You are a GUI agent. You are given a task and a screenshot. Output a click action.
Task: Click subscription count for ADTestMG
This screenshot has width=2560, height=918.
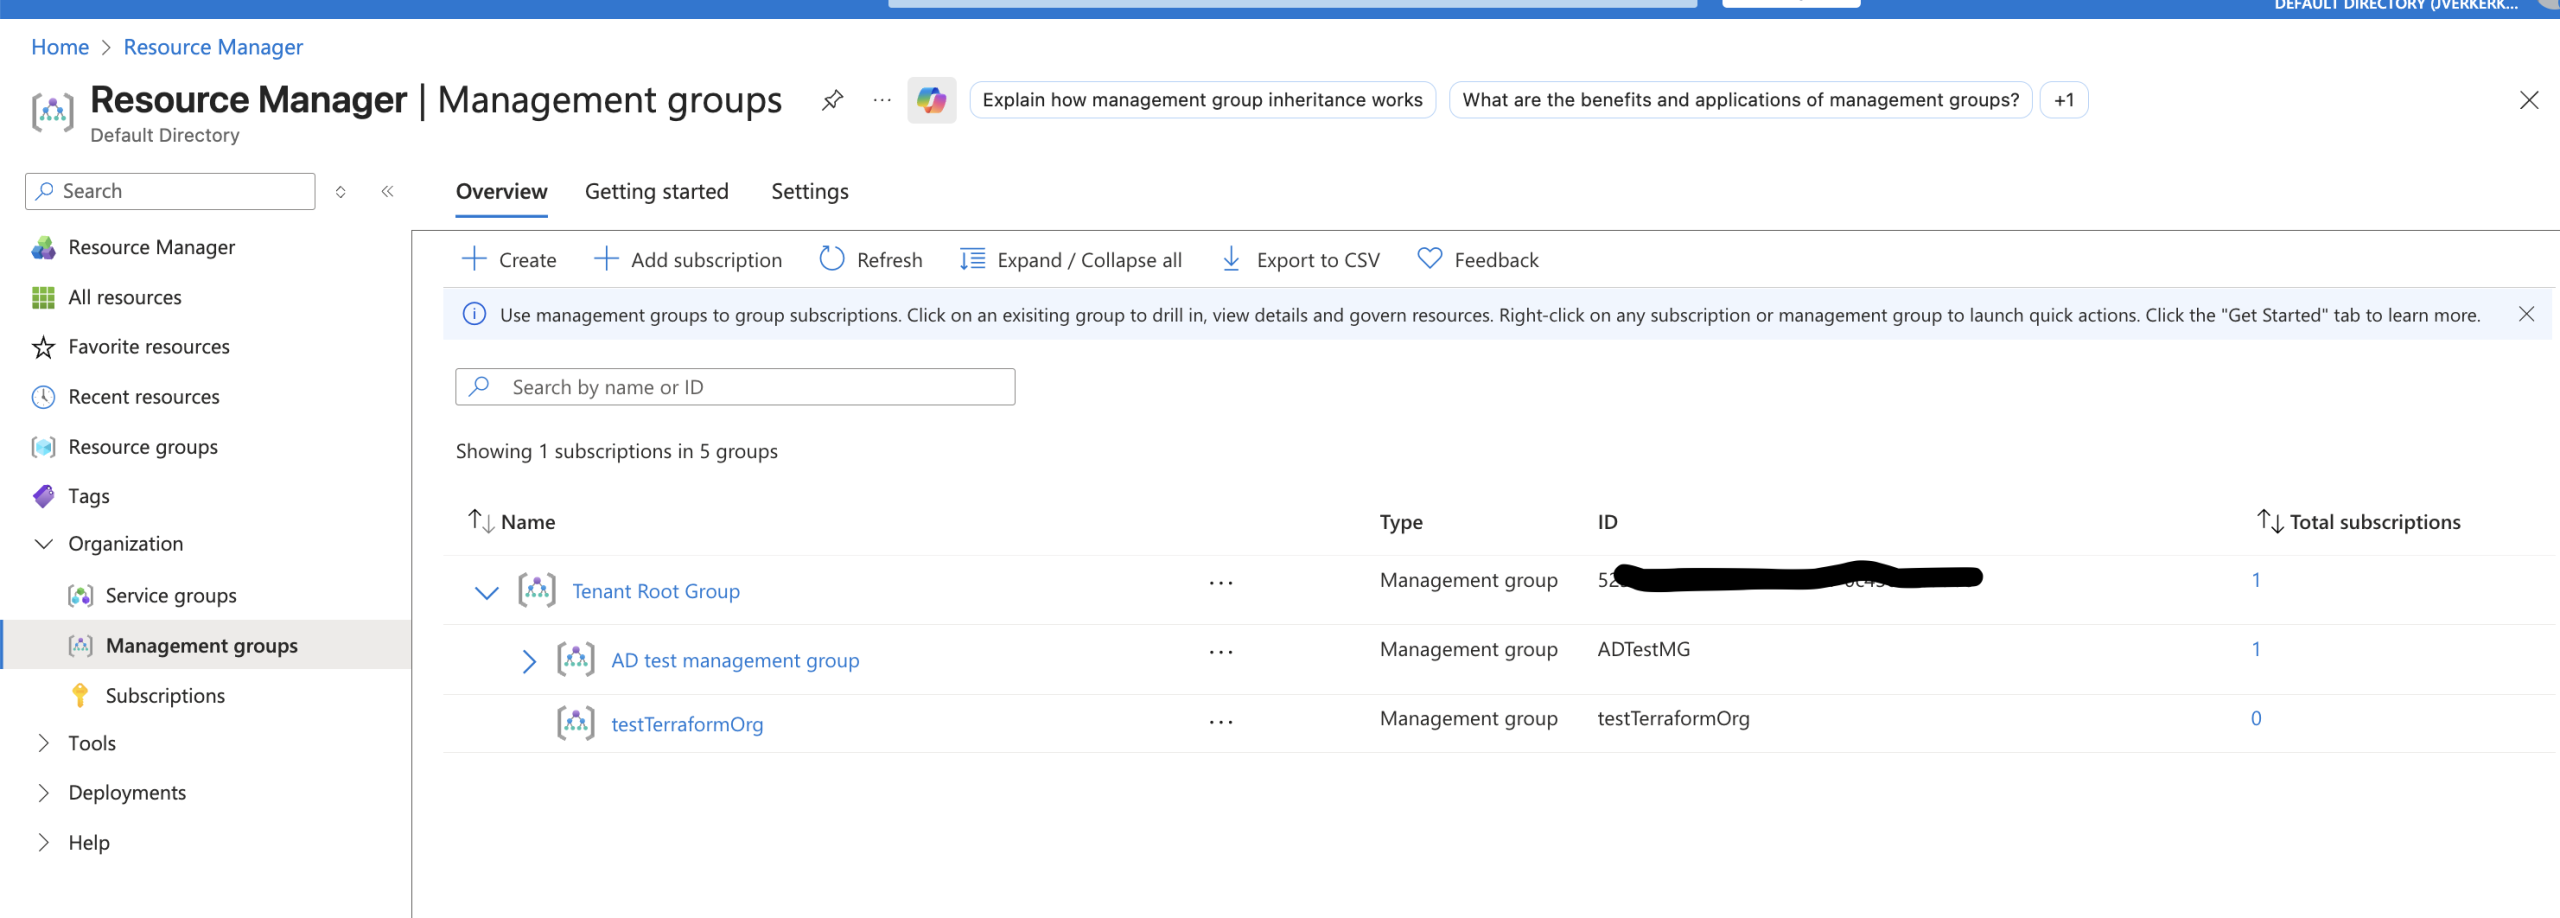point(2256,649)
